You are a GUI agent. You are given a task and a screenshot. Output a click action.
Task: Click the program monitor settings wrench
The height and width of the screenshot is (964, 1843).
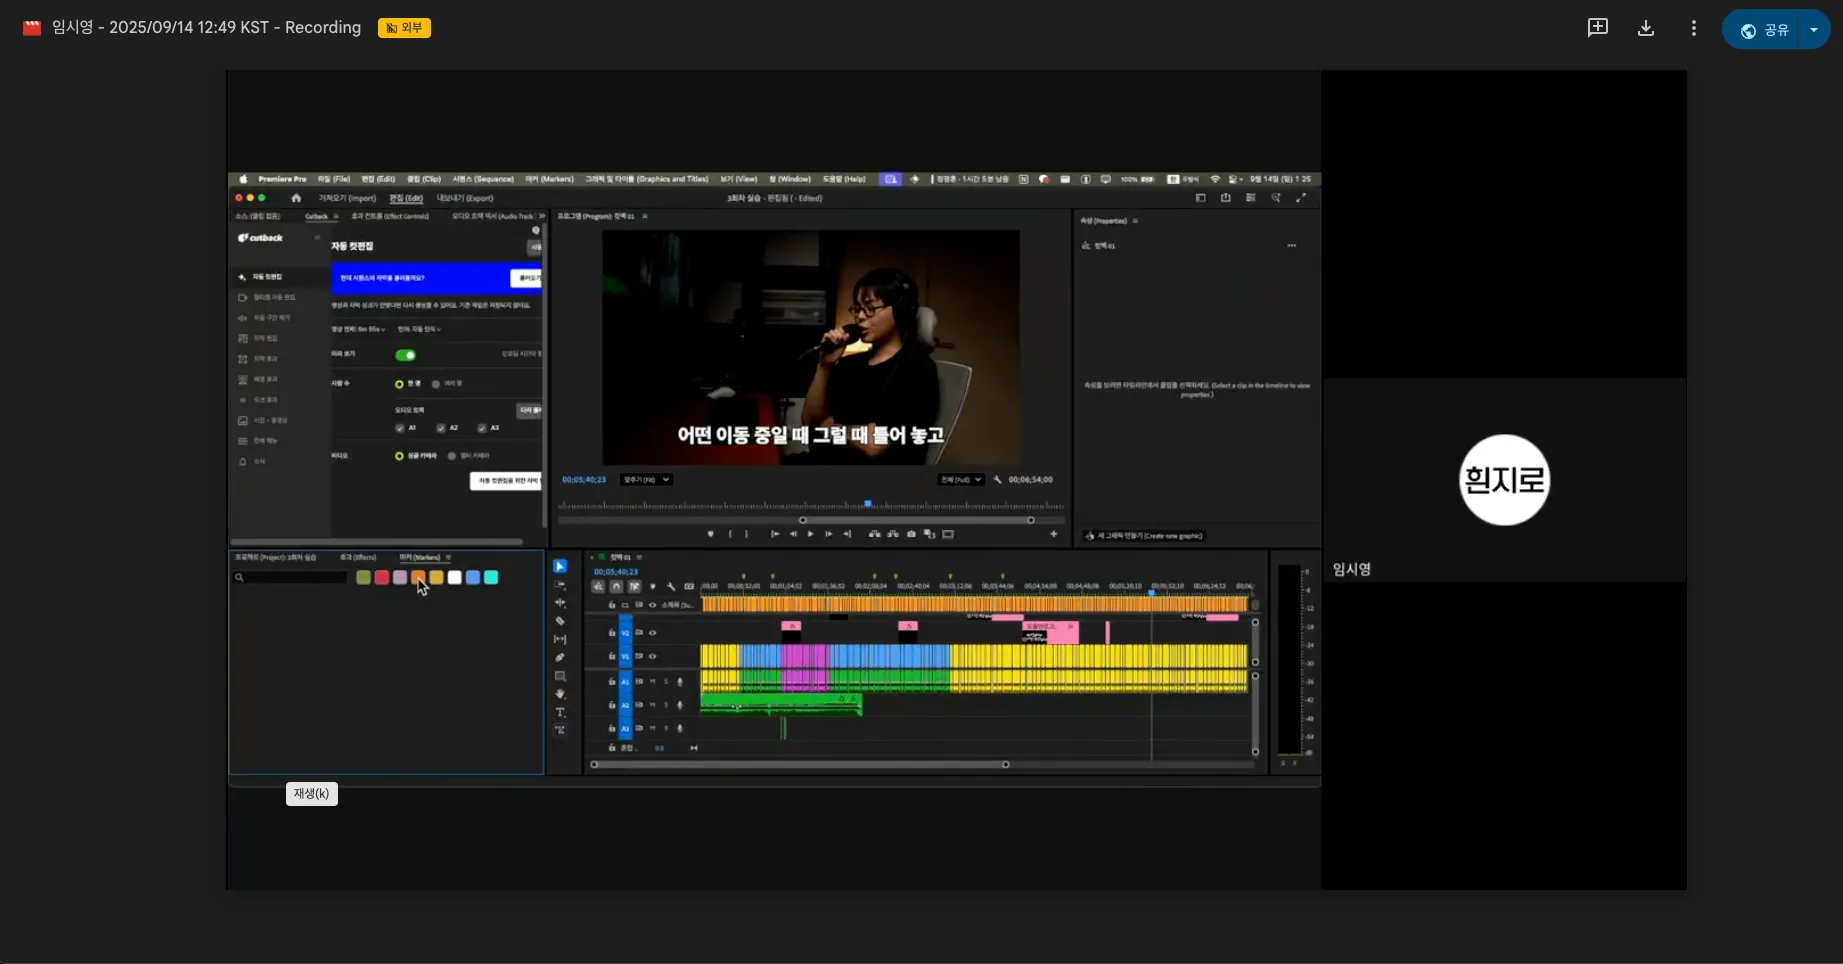point(997,480)
